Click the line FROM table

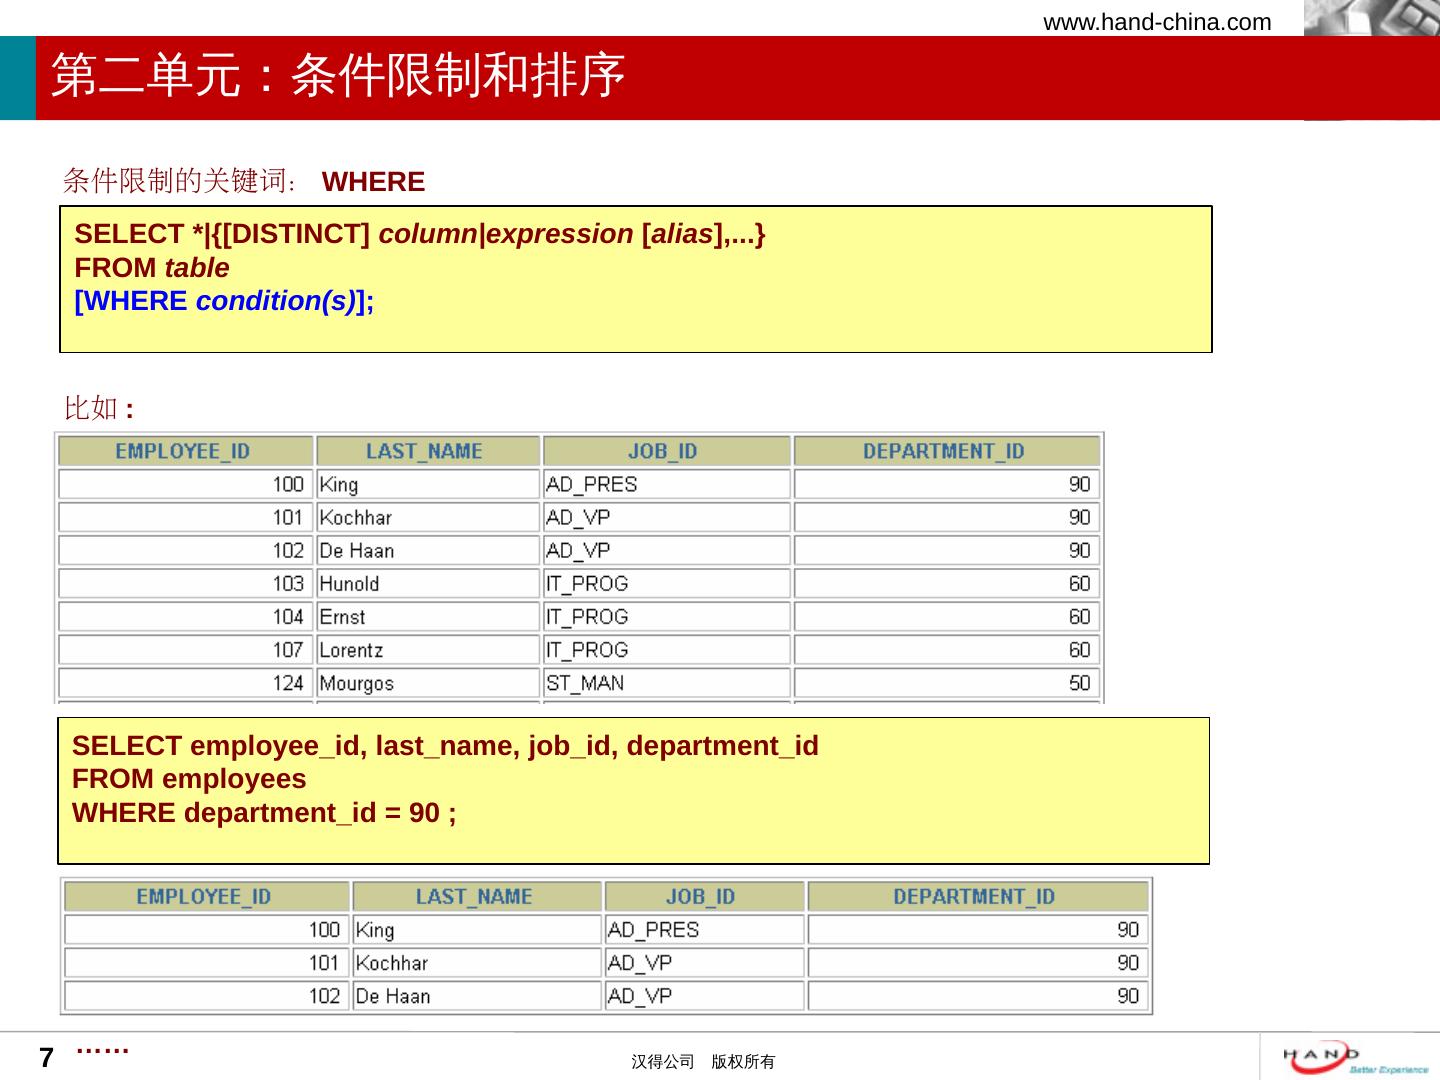click(152, 268)
